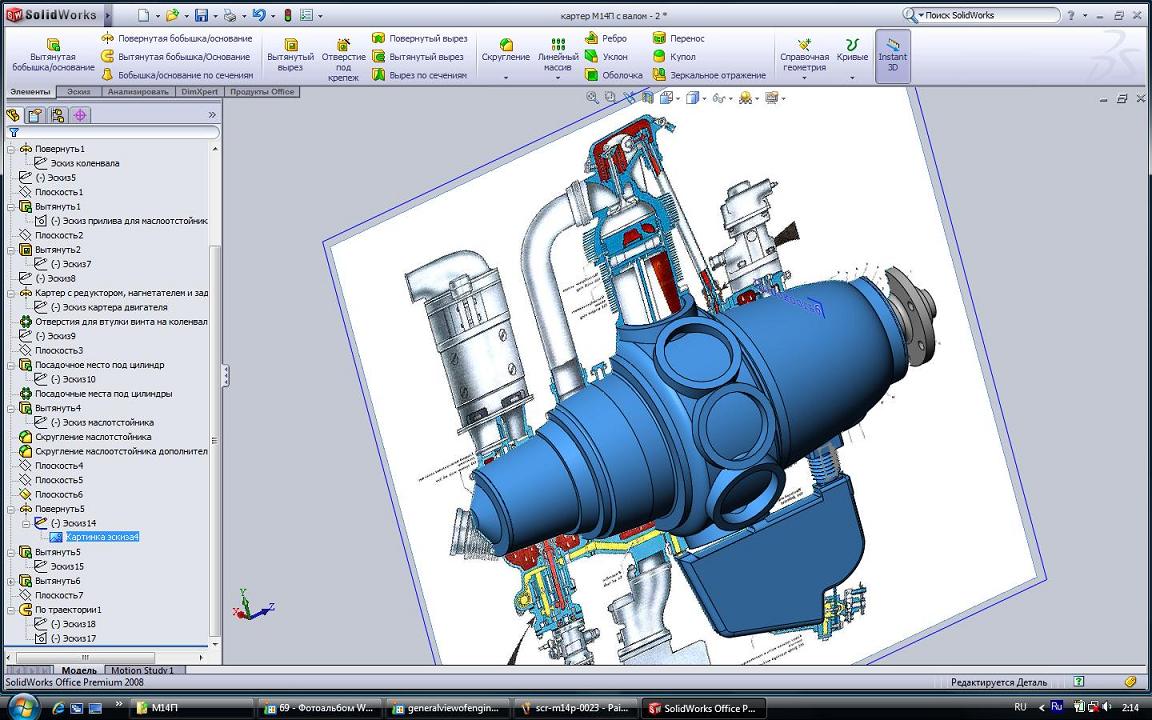Select the Вытянутый вырез cut tool

[290, 56]
